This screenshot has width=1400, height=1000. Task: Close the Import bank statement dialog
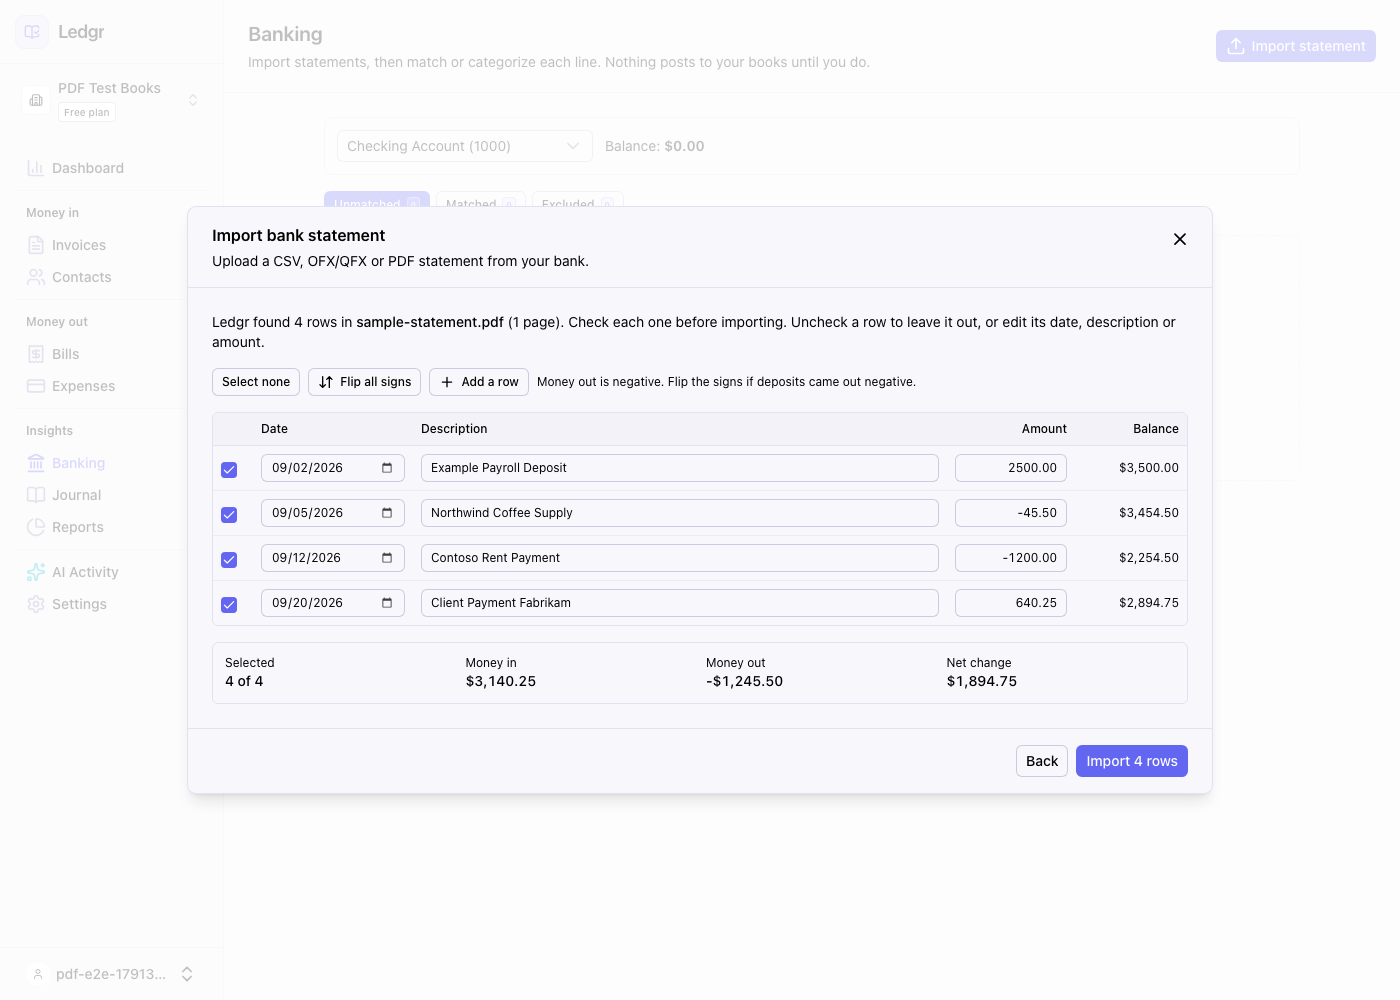coord(1180,239)
